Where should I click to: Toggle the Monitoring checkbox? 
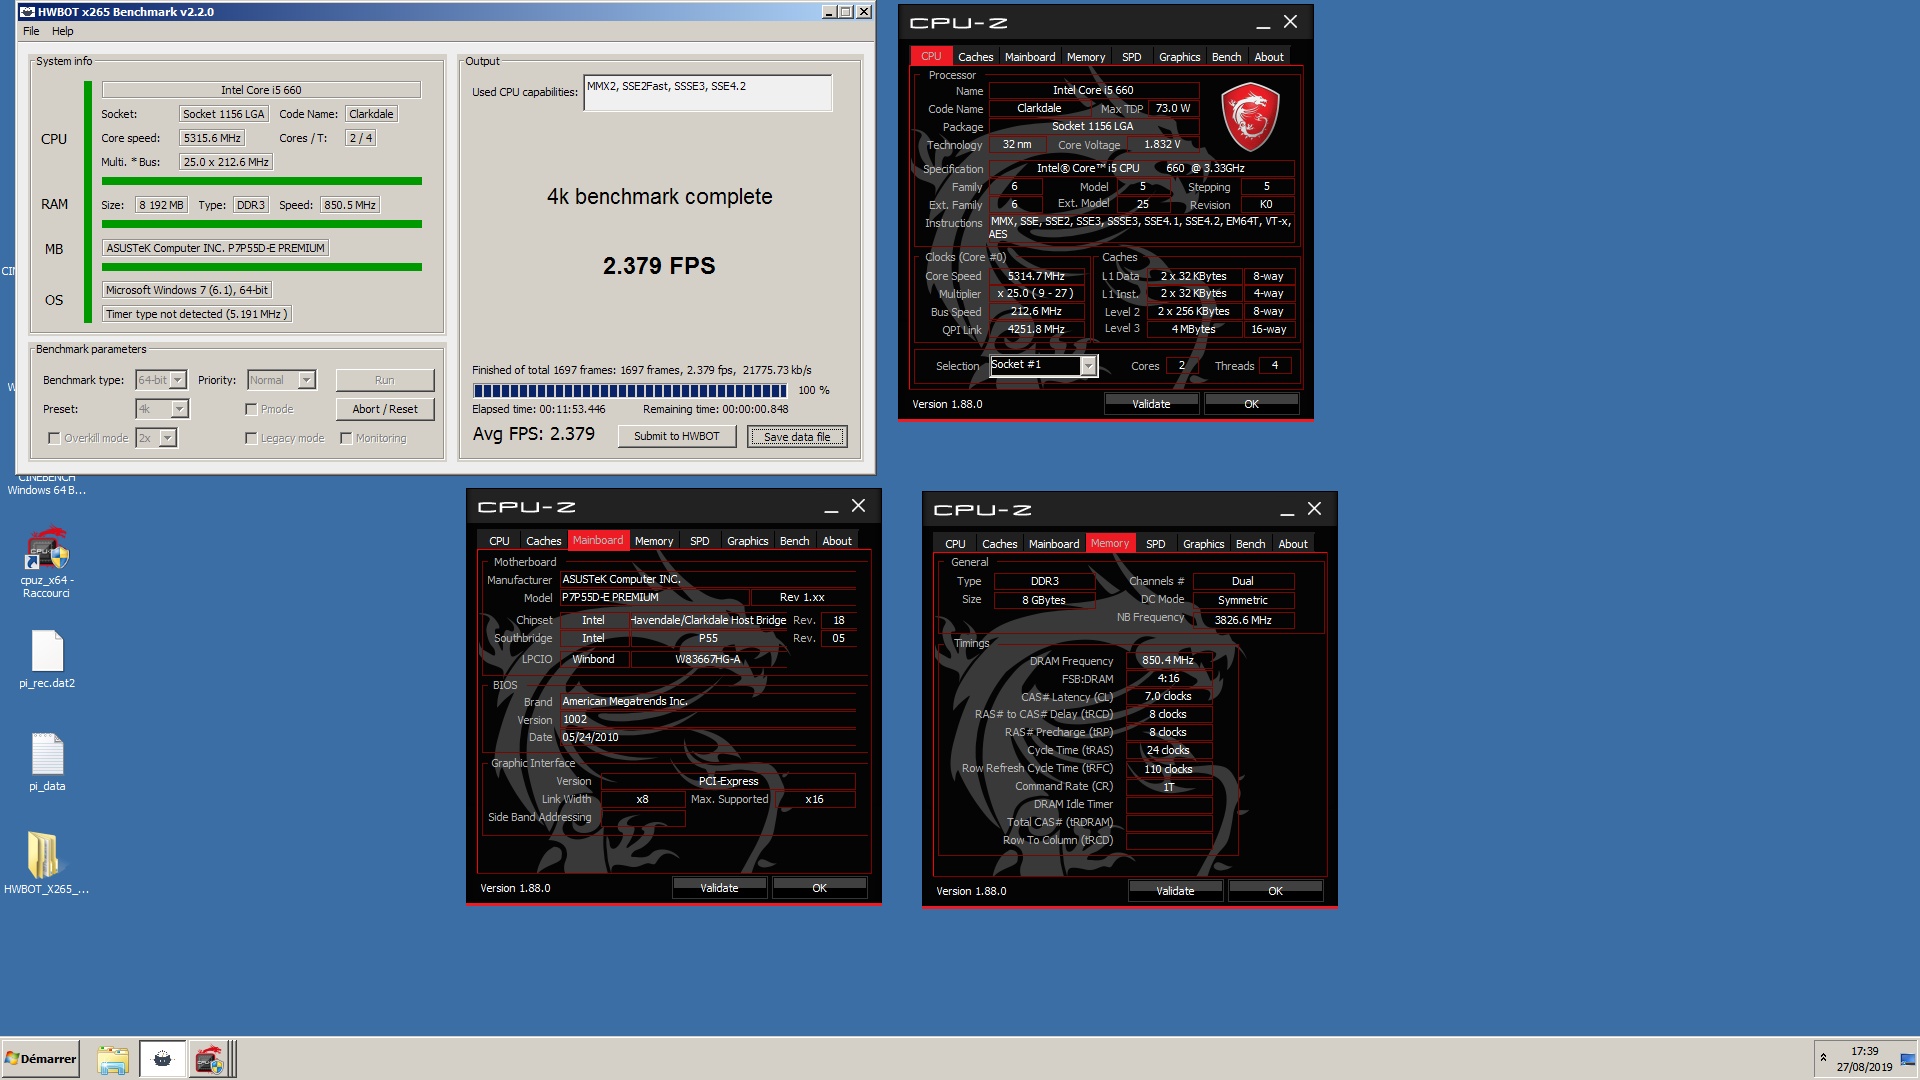(346, 438)
